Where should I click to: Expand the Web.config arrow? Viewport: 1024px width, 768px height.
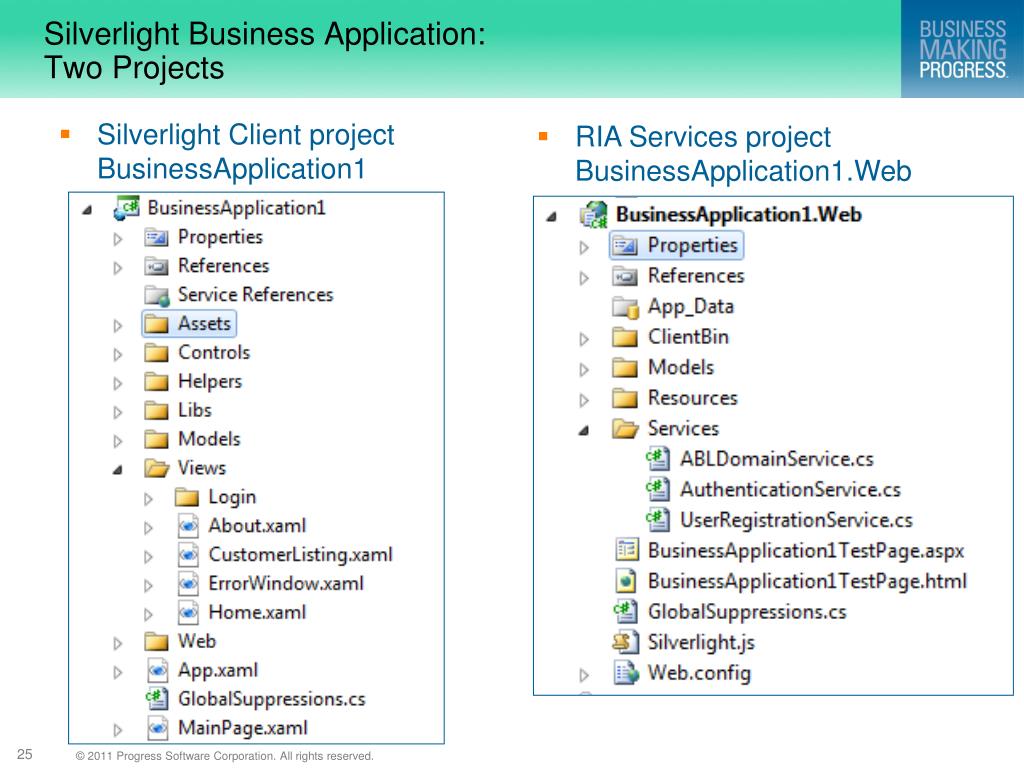pyautogui.click(x=584, y=675)
